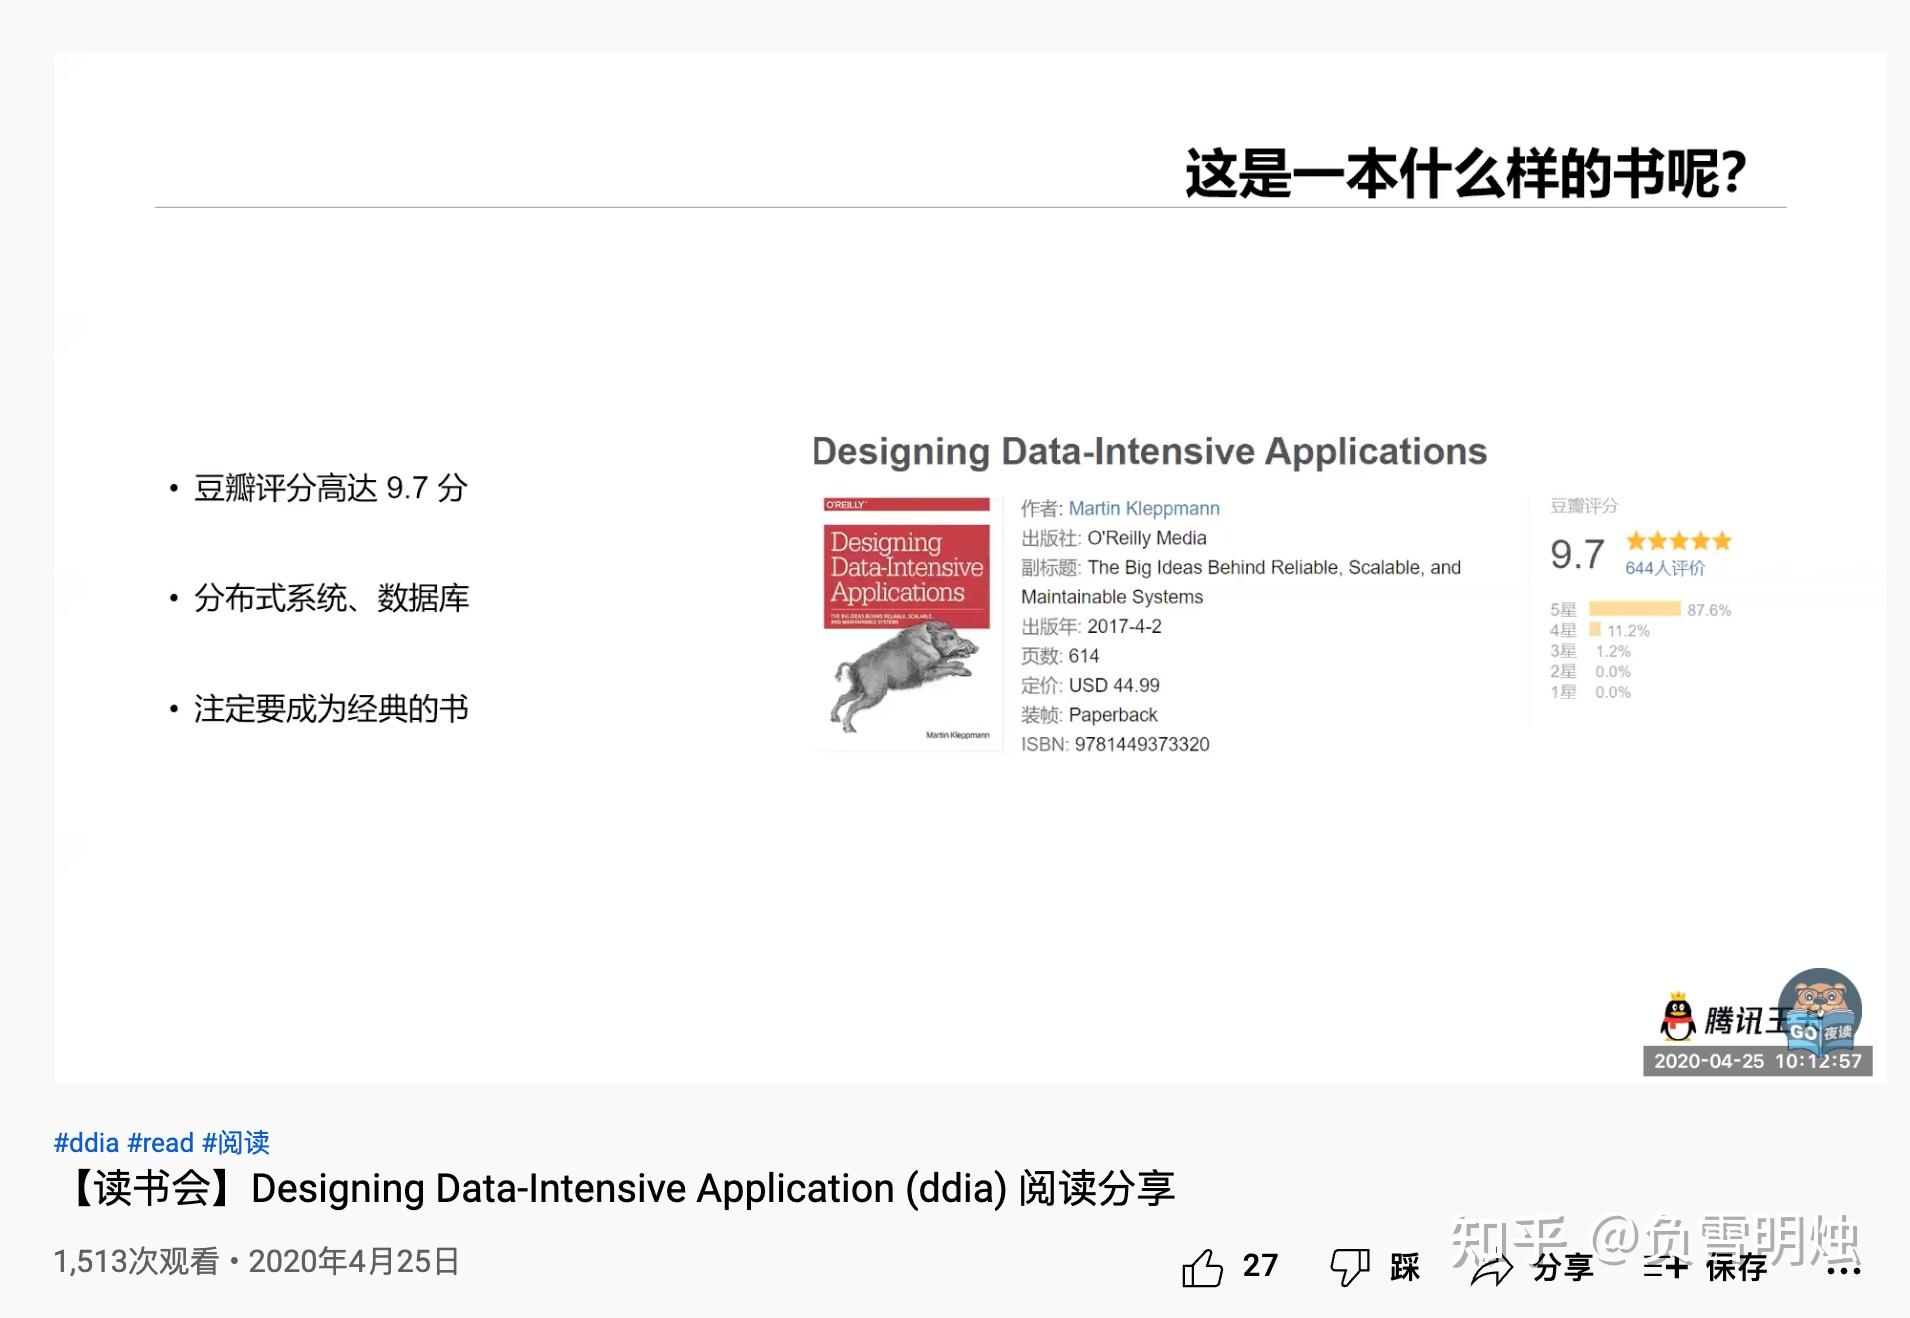Click the like count showing 27

(1259, 1266)
